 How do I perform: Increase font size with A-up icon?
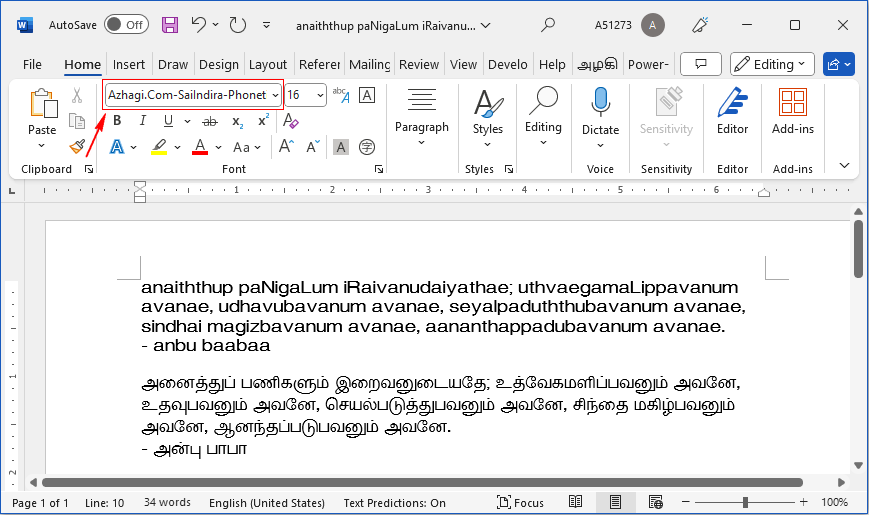pos(286,146)
